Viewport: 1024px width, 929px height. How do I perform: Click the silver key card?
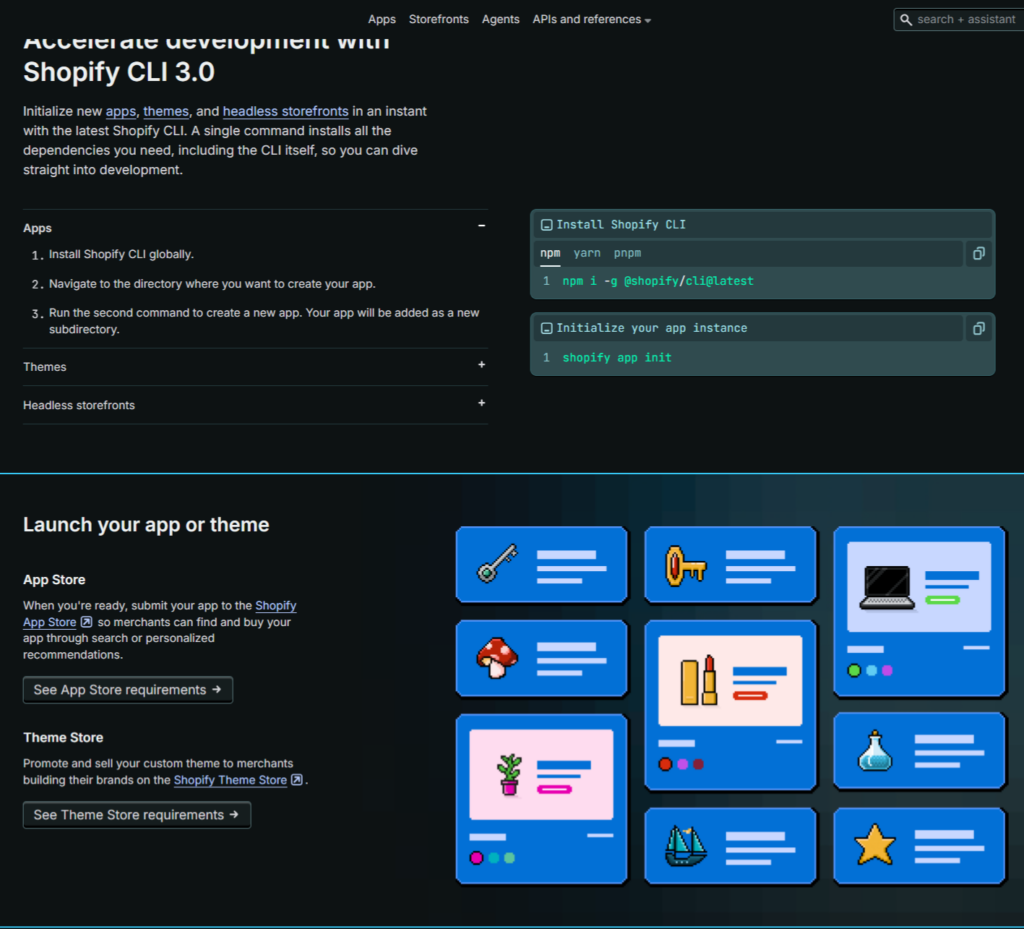pos(541,565)
